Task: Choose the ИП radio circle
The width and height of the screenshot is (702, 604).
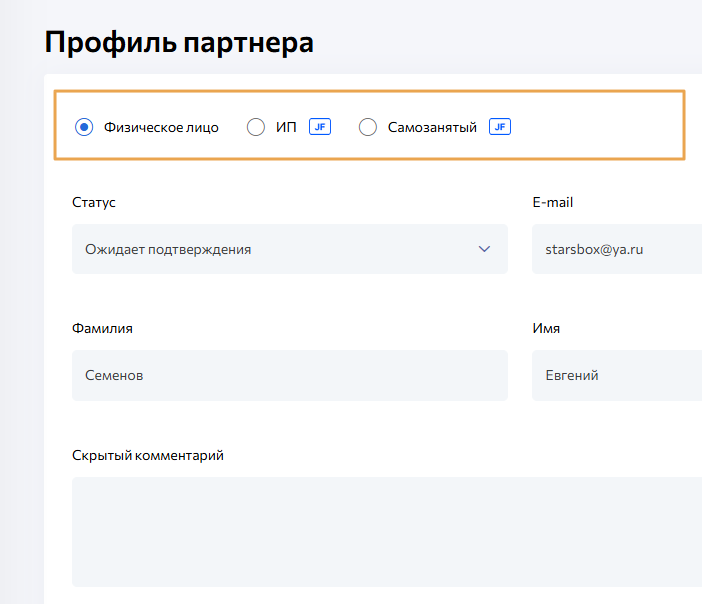Action: pyautogui.click(x=256, y=127)
